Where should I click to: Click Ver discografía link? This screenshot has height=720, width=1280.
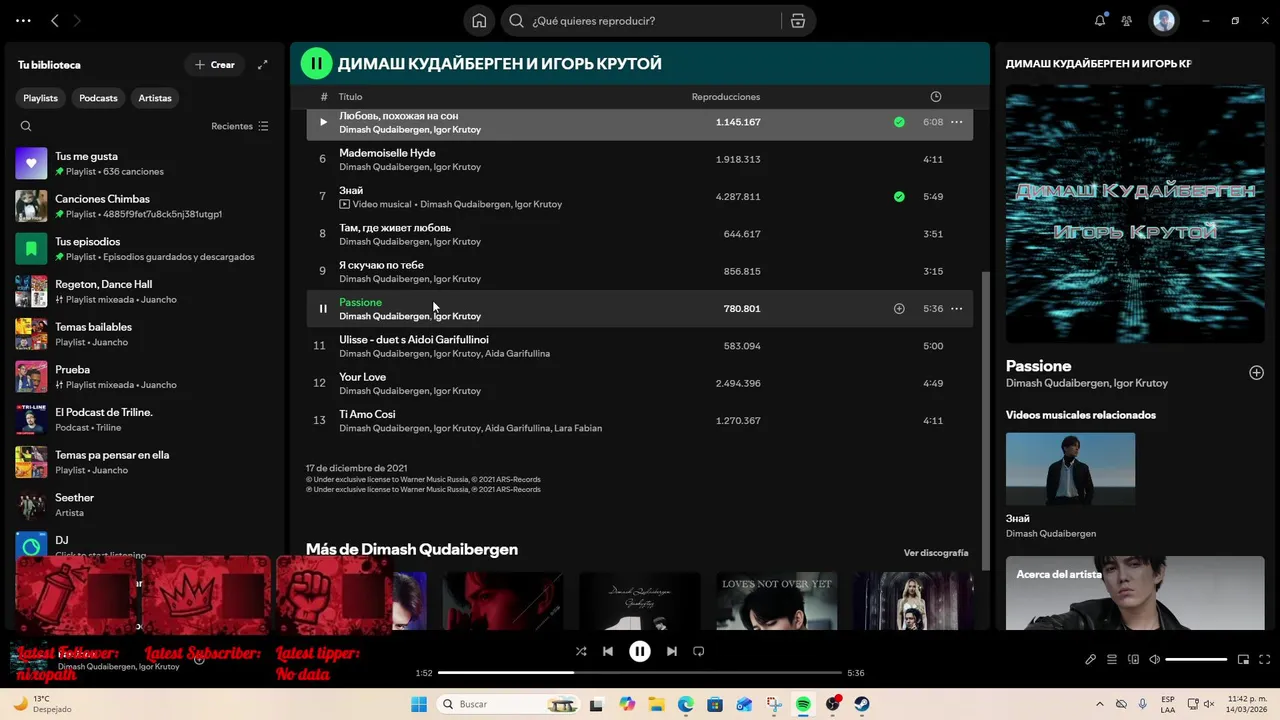click(x=936, y=553)
